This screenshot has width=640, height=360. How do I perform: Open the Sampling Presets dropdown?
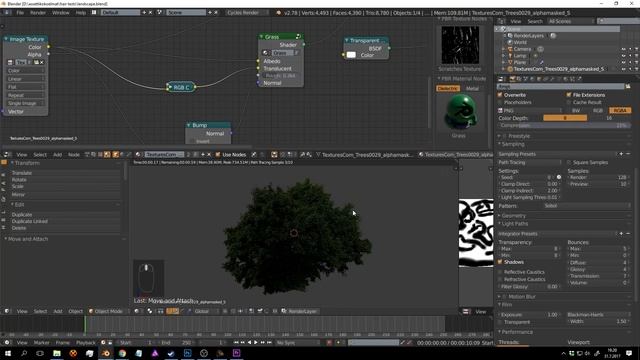point(557,154)
